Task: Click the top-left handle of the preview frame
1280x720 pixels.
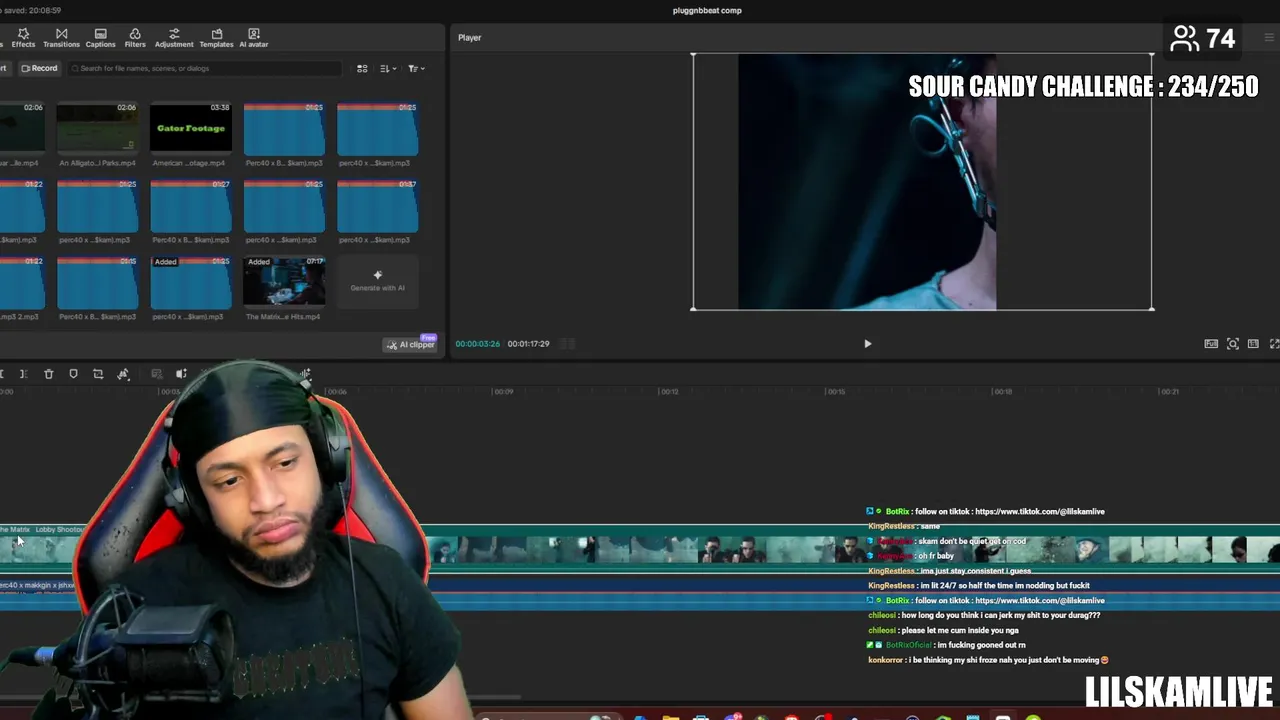Action: pos(693,55)
